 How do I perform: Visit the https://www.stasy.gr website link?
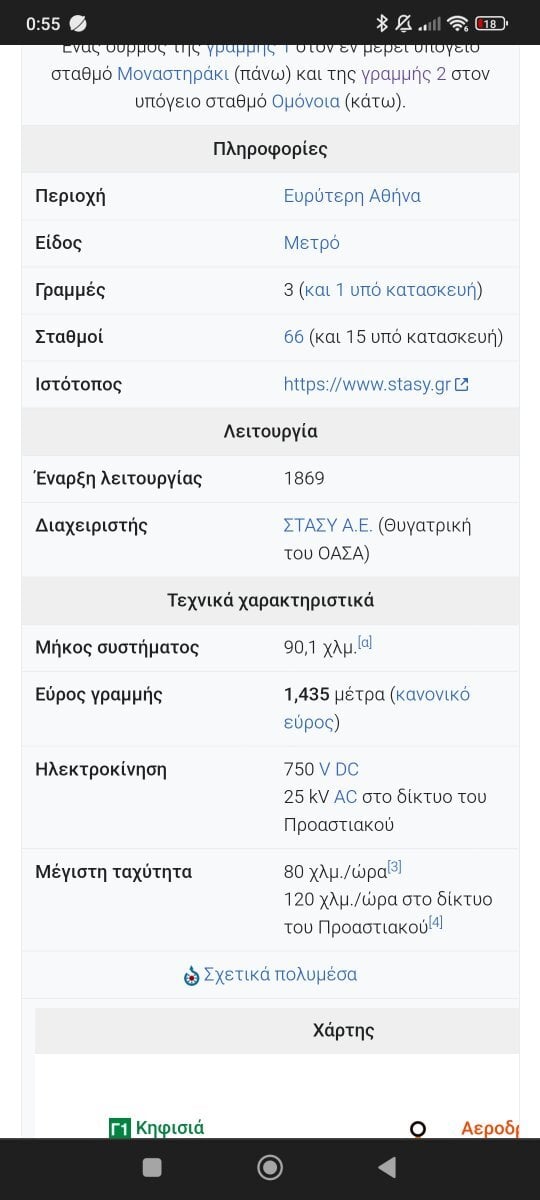(x=368, y=384)
